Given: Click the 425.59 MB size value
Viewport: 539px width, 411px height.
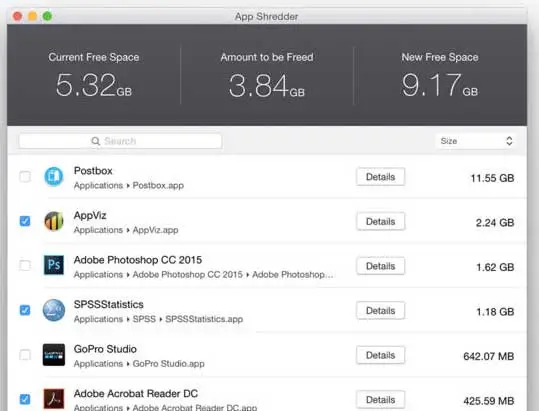Looking at the screenshot, I should click(x=489, y=401).
